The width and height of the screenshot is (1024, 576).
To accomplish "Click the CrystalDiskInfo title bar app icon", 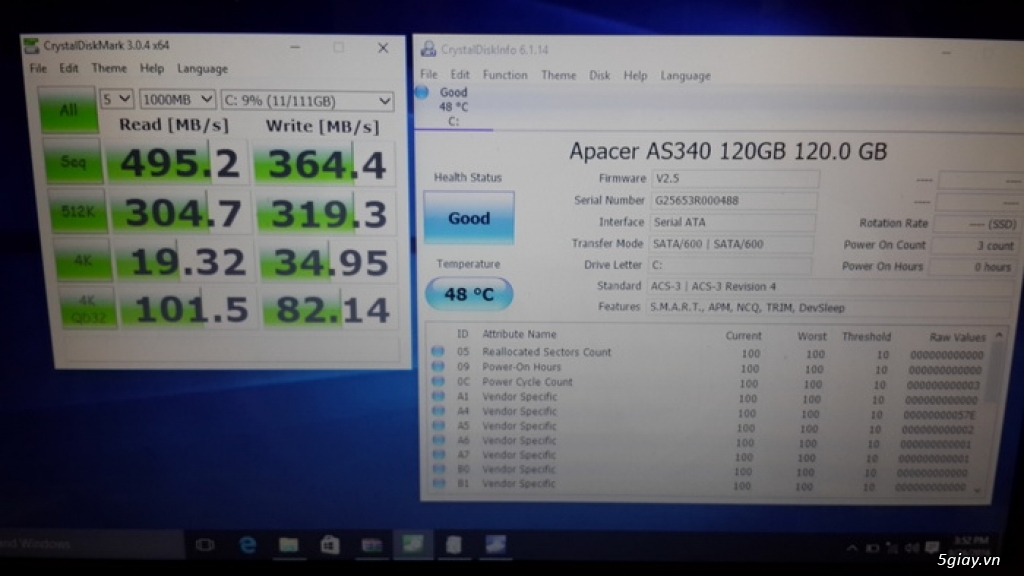I will coord(428,49).
